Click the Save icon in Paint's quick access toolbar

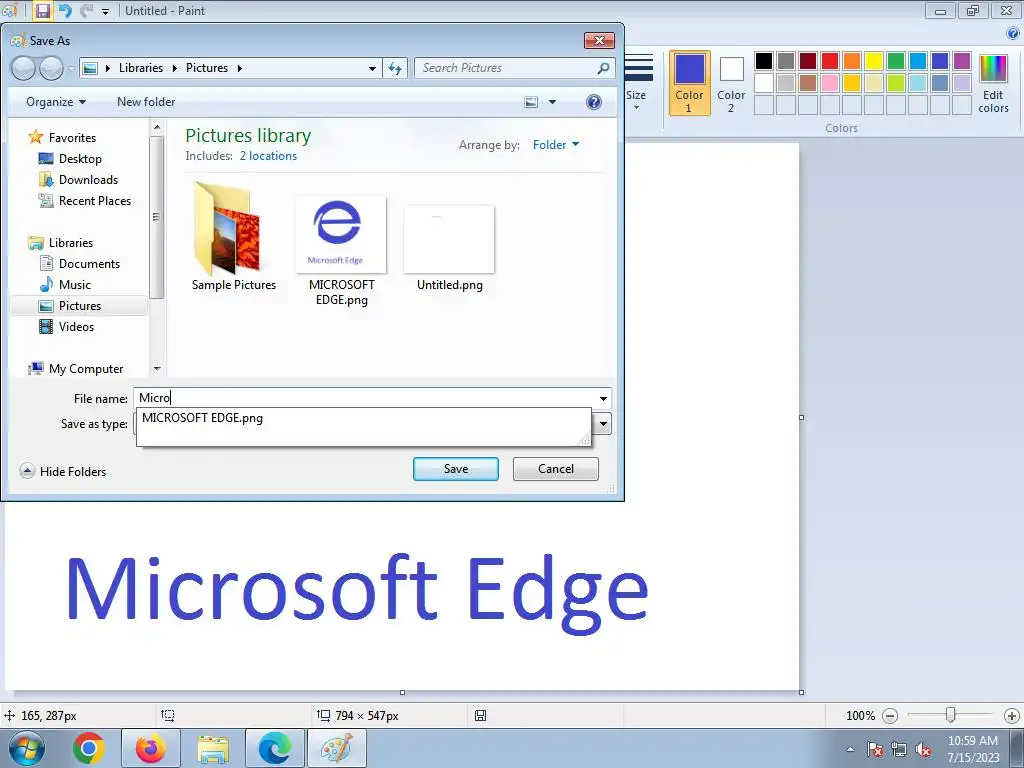click(42, 10)
